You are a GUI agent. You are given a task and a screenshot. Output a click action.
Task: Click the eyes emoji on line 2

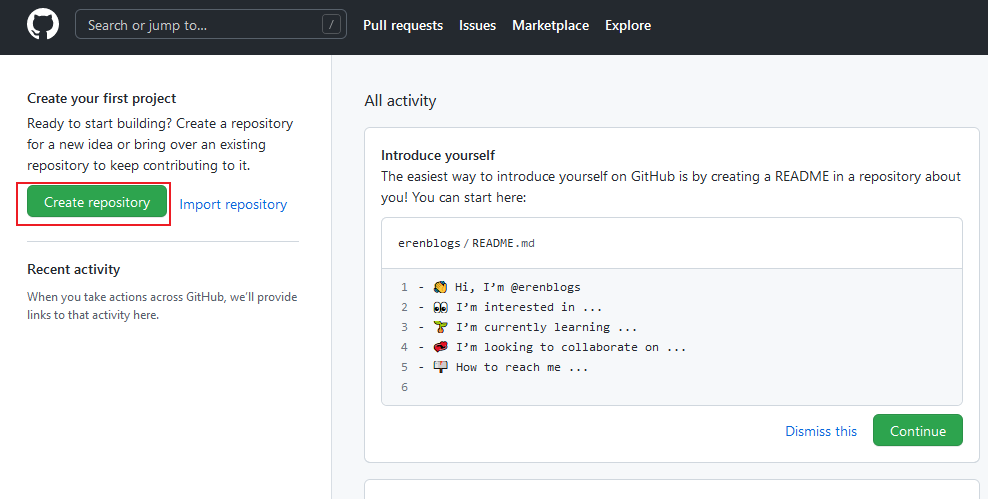pos(439,307)
